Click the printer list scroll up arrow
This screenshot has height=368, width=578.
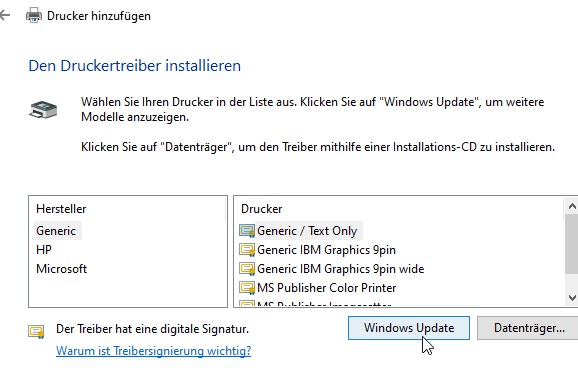572,206
